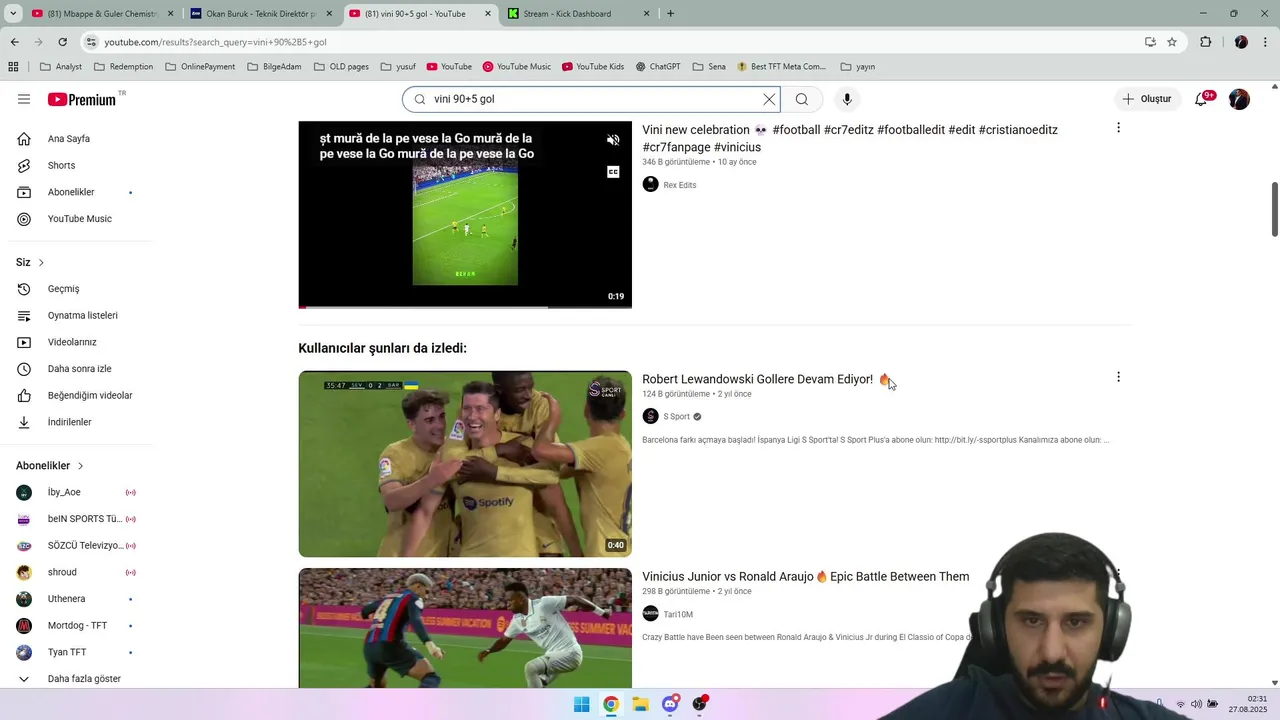Open a new browser tab
The image size is (1280, 720).
point(670,14)
